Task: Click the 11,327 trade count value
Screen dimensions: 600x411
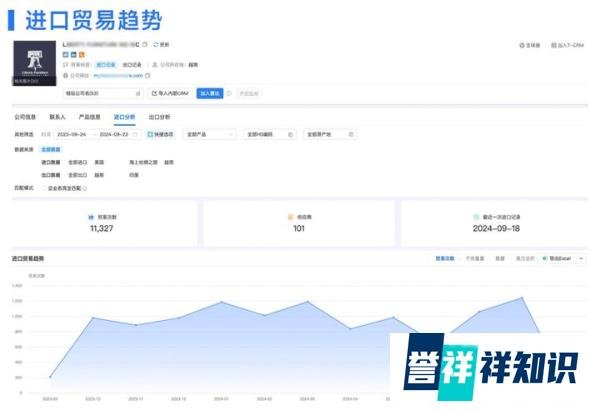Action: 102,228
